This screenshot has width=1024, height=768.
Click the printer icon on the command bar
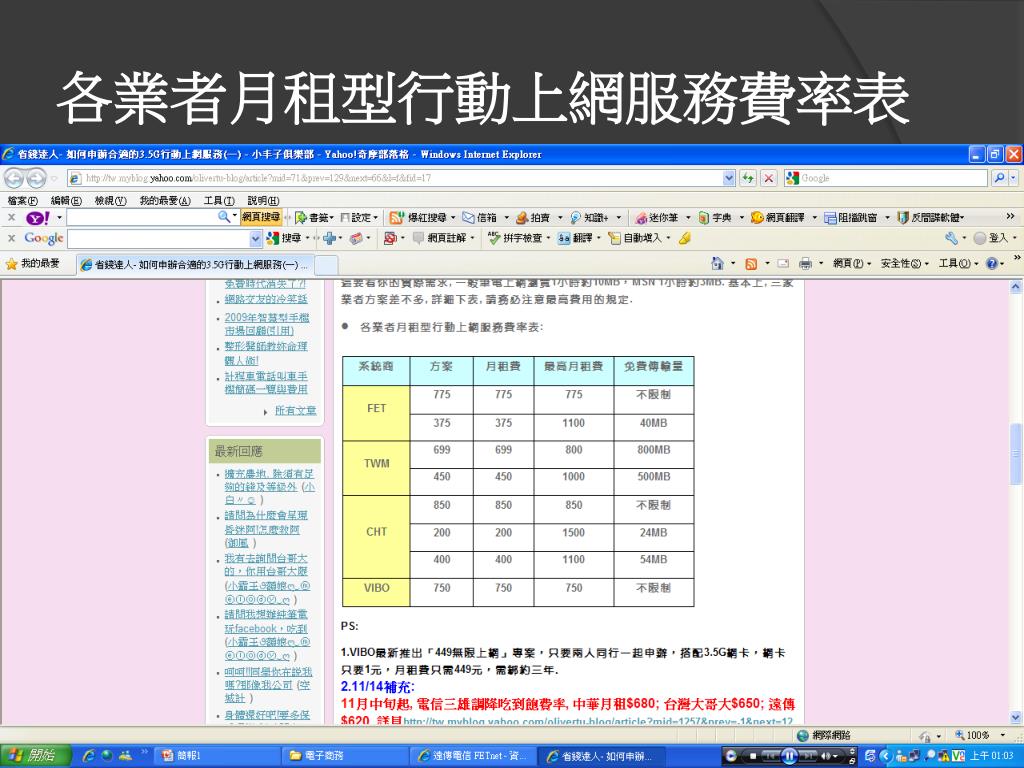(806, 263)
